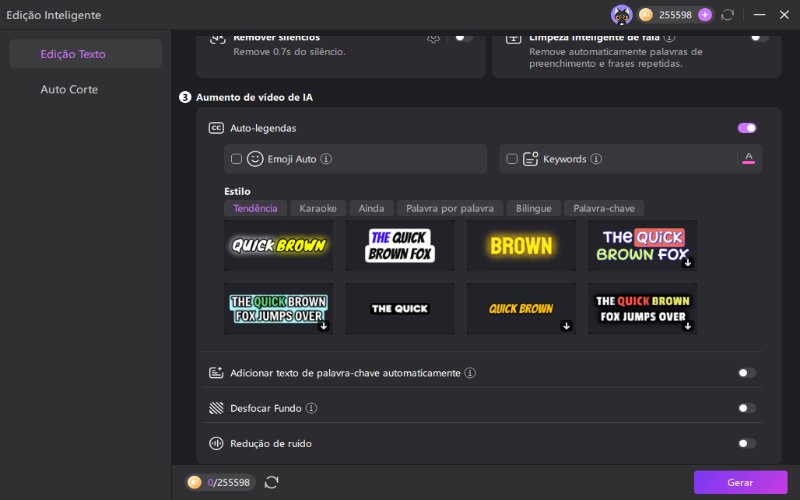Image resolution: width=800 pixels, height=500 pixels.
Task: Enable the Redução de ruído switch
Action: coord(747,443)
